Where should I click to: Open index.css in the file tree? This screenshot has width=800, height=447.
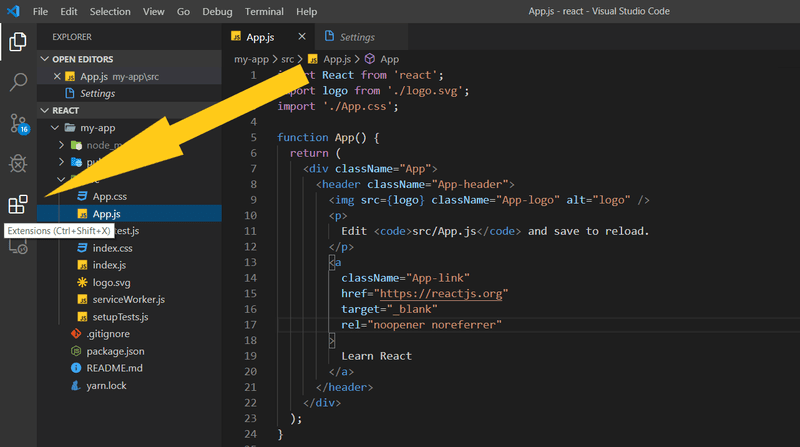113,248
